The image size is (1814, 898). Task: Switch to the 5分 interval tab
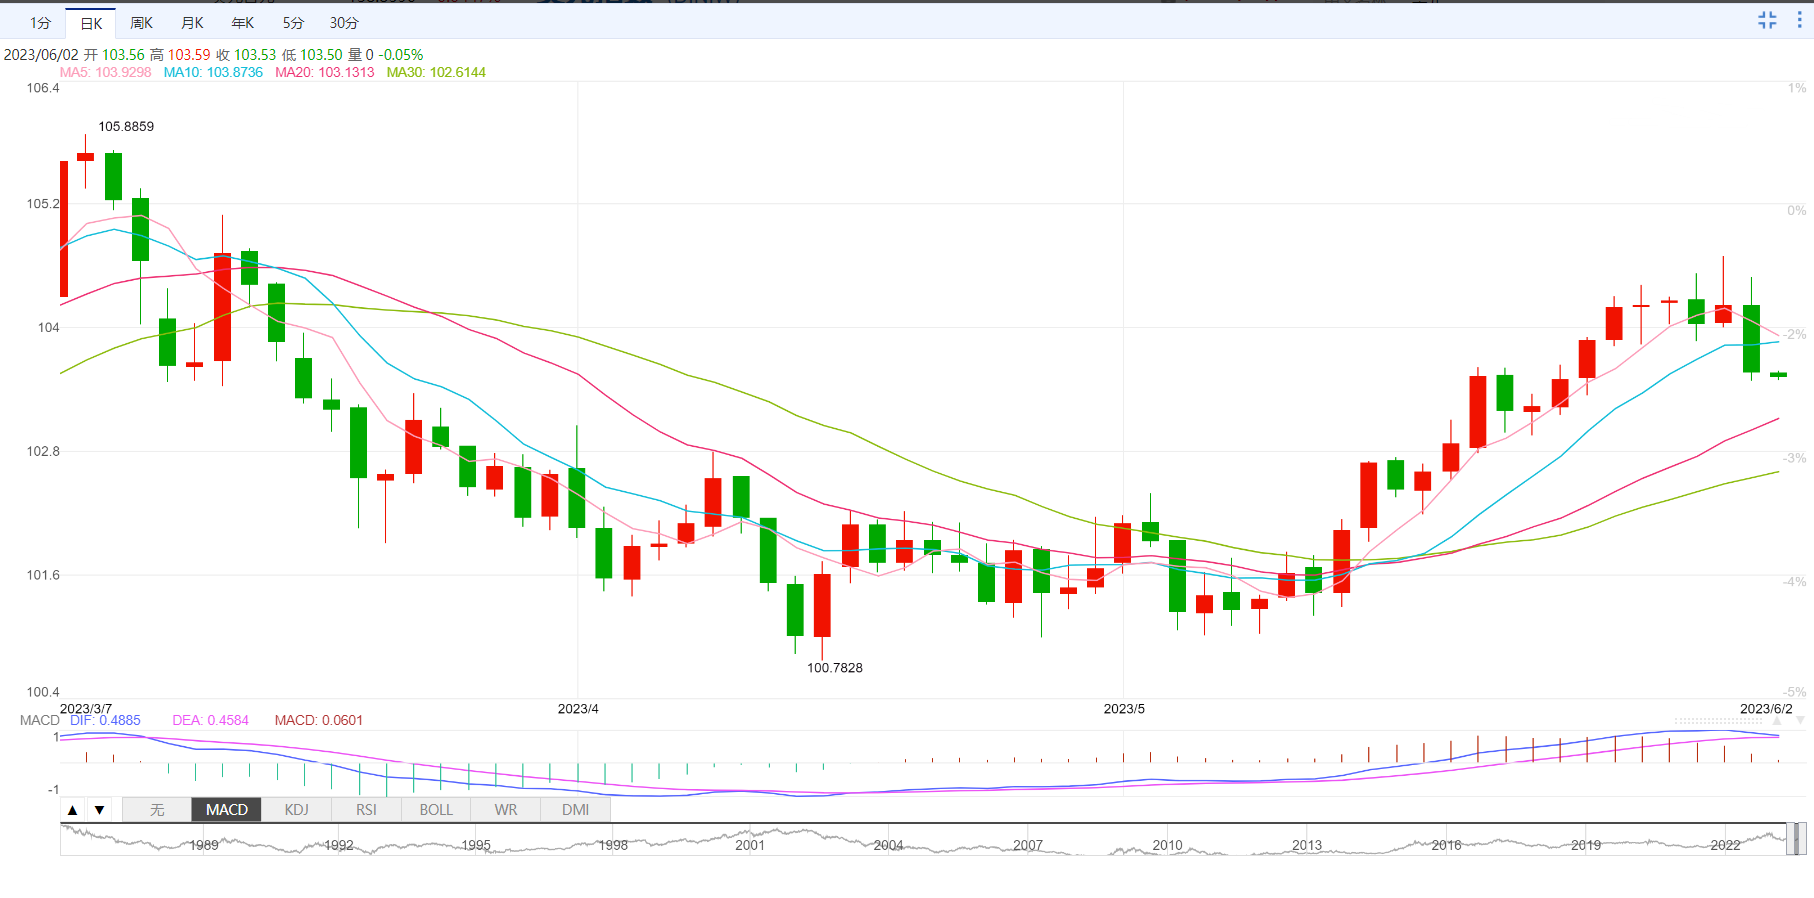pyautogui.click(x=292, y=23)
